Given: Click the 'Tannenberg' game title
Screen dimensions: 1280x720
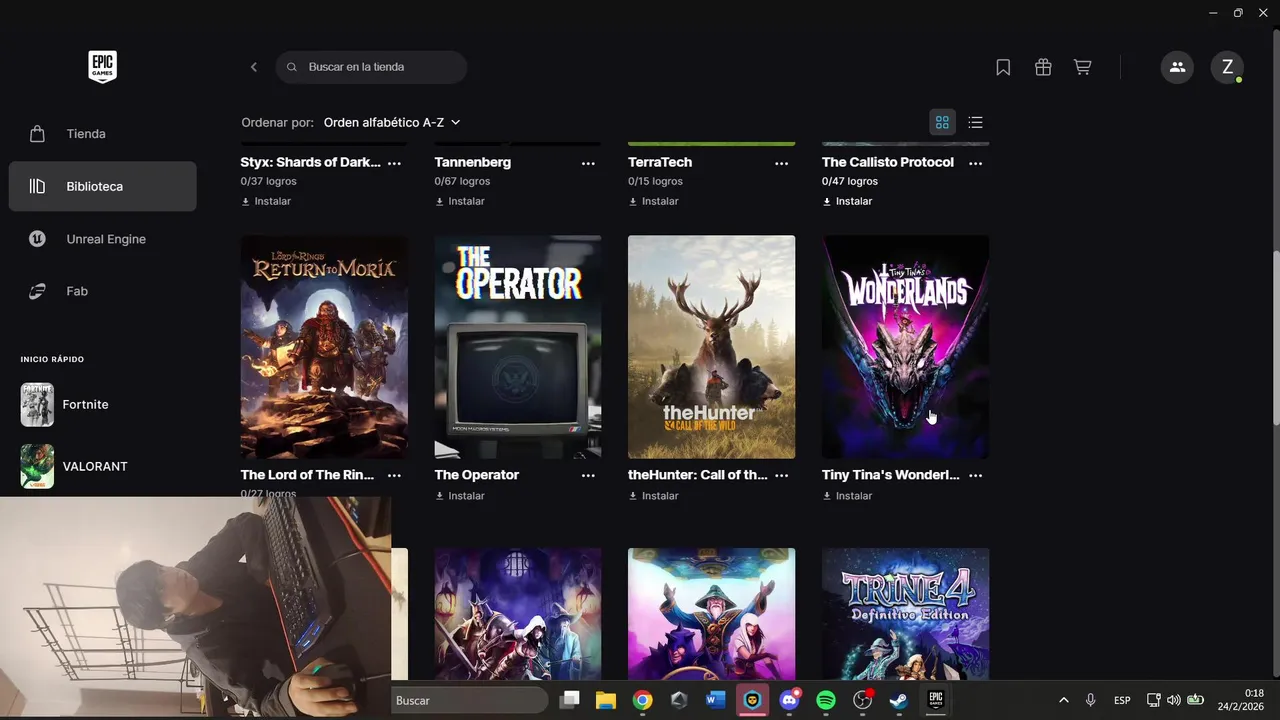Looking at the screenshot, I should tap(473, 162).
